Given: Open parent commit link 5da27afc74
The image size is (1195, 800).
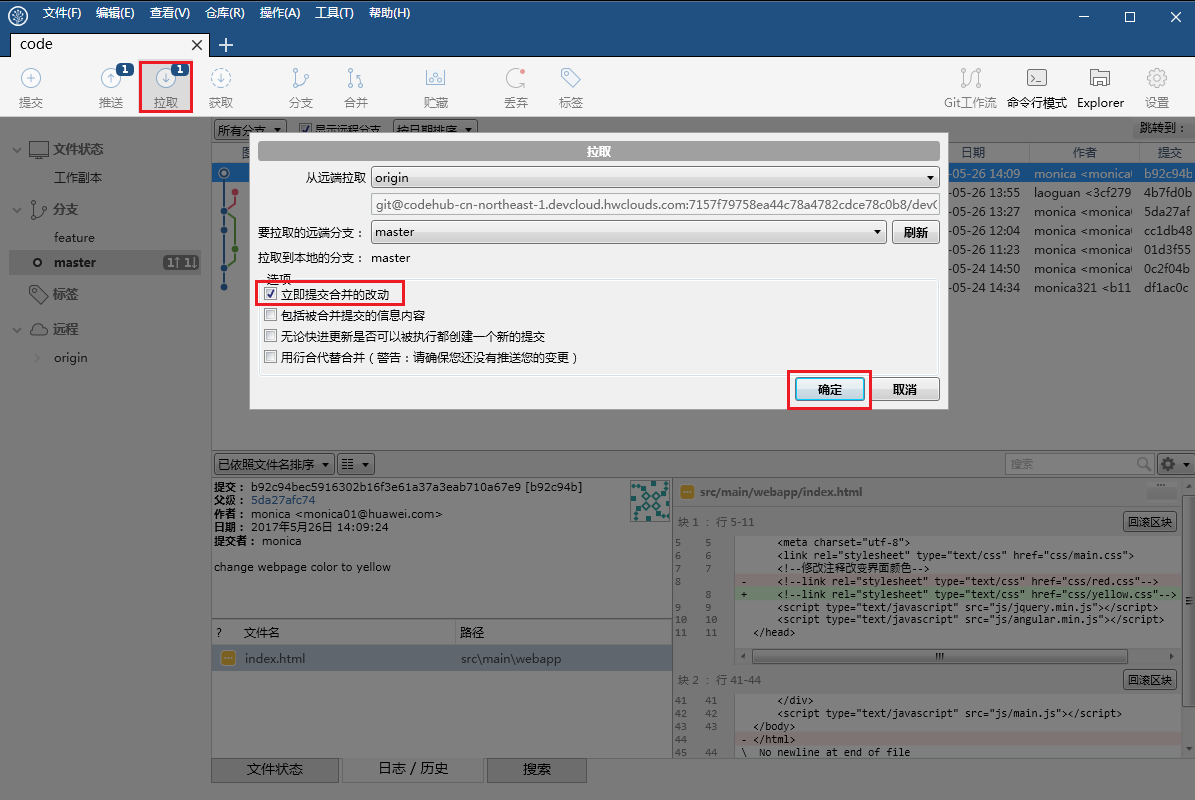Looking at the screenshot, I should coord(283,500).
